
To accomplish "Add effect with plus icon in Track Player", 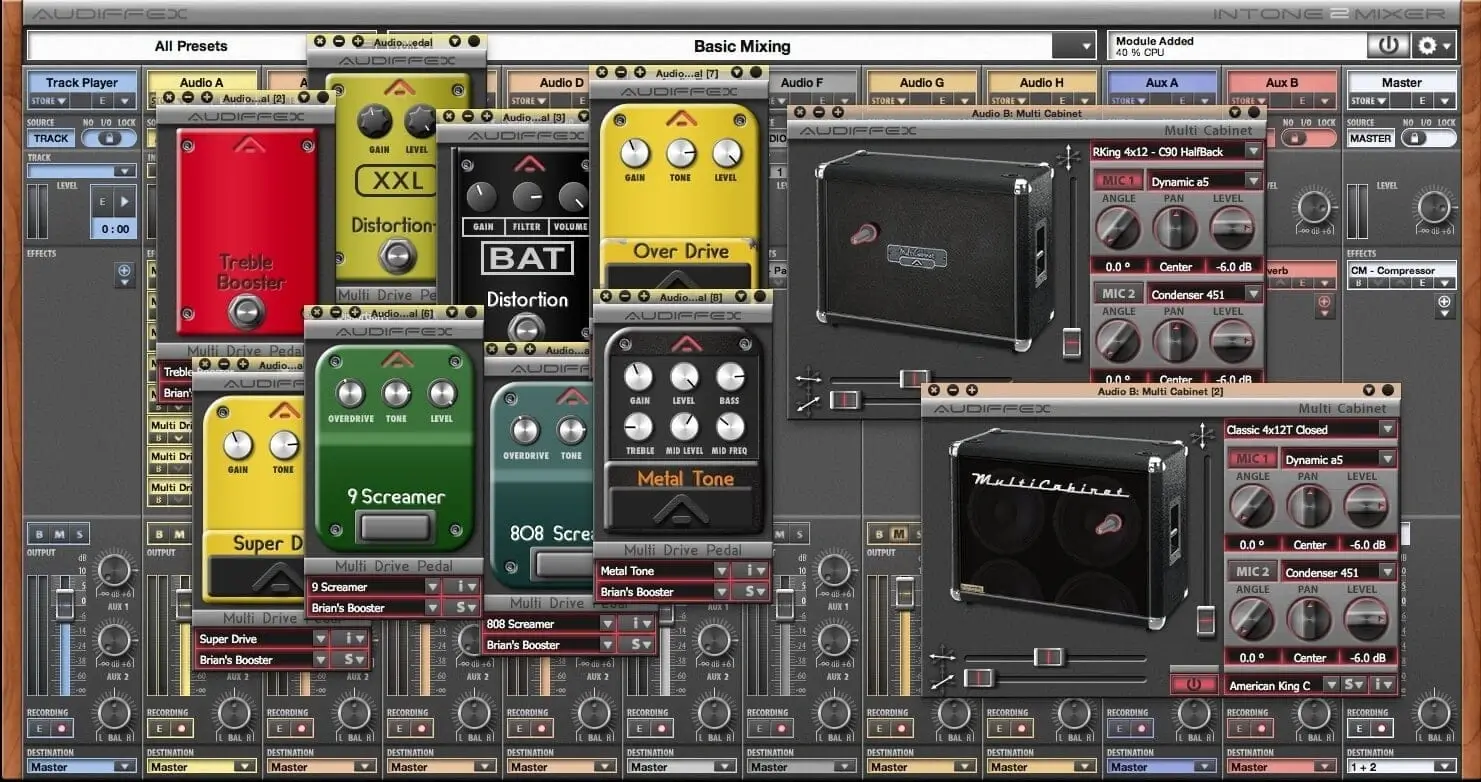I will click(x=124, y=270).
